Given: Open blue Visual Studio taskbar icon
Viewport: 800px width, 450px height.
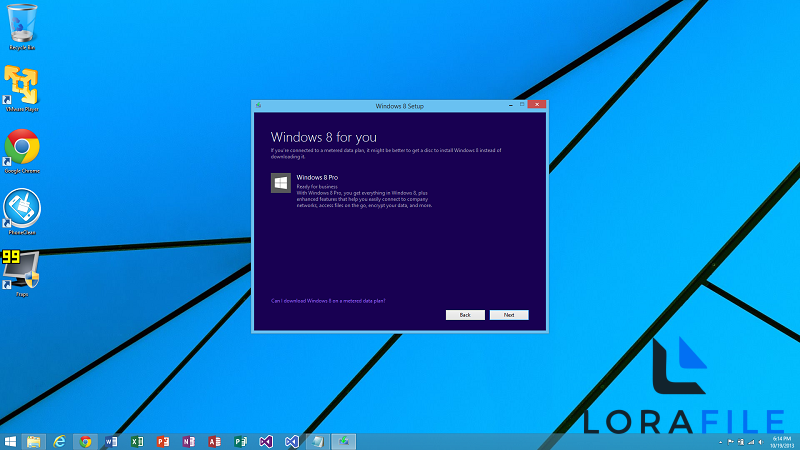Looking at the screenshot, I should [292, 441].
